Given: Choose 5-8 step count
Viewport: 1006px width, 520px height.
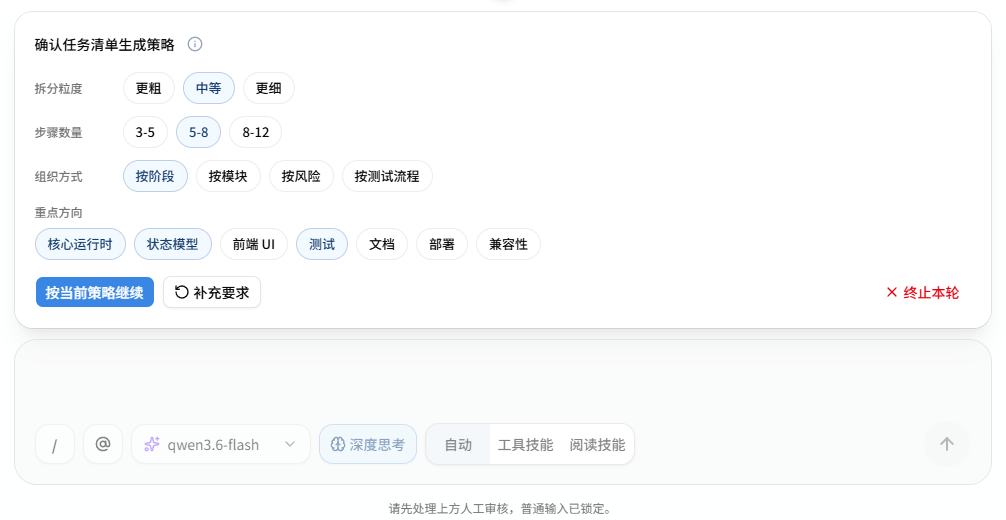Looking at the screenshot, I should [198, 132].
